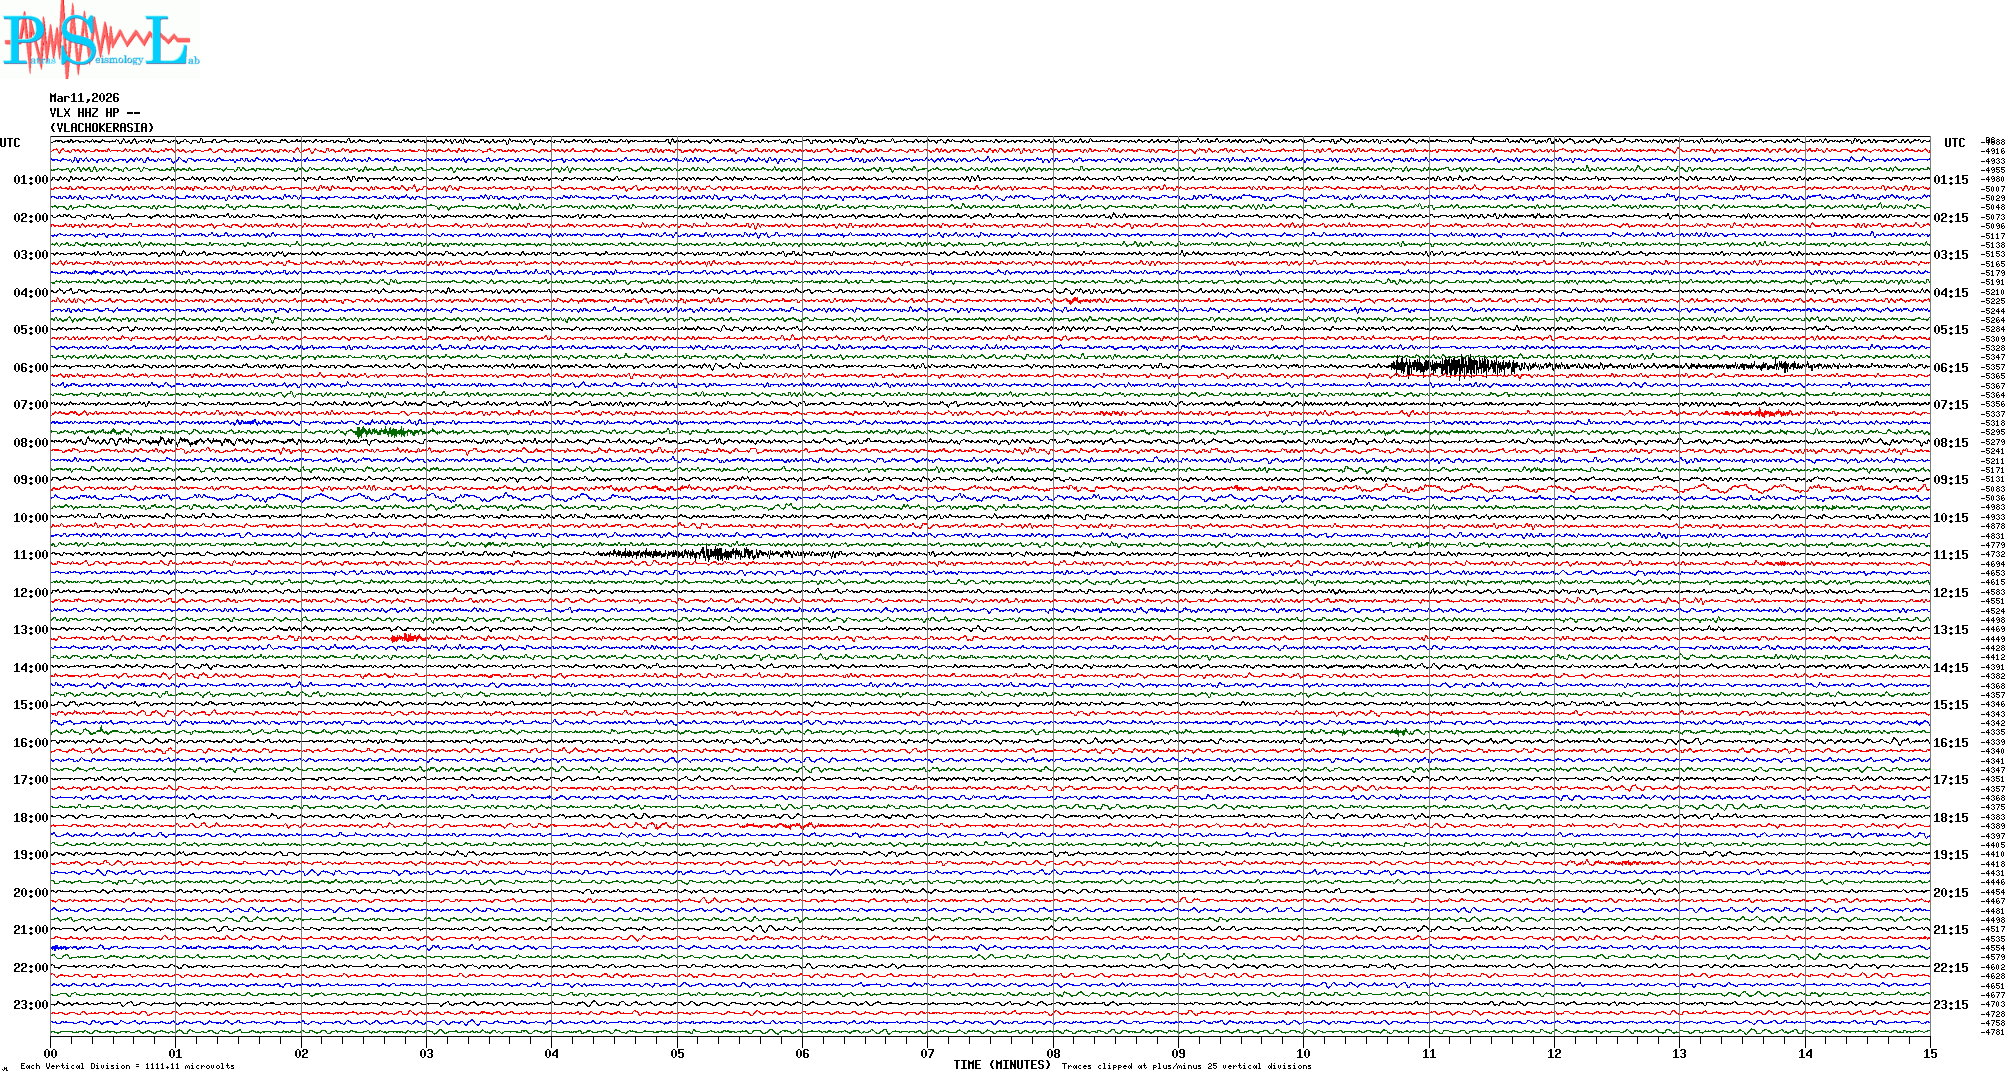Click minute 11 on the bottom axis
2010x1080 pixels.
coord(1429,1053)
